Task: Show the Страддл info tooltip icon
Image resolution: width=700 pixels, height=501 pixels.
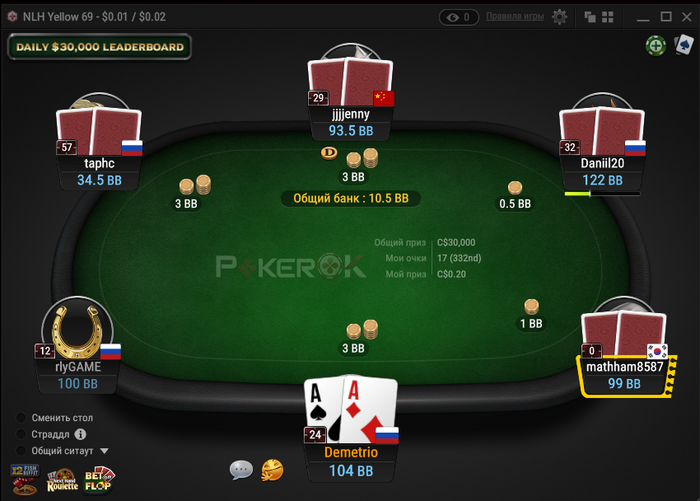Action: pos(80,434)
